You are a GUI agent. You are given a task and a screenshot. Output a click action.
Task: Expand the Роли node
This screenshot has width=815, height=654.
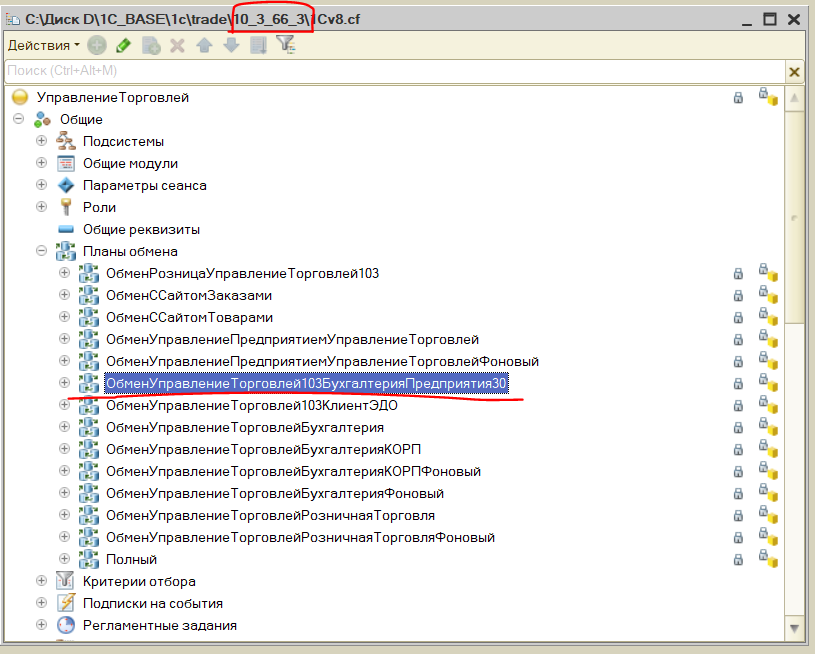pos(42,206)
